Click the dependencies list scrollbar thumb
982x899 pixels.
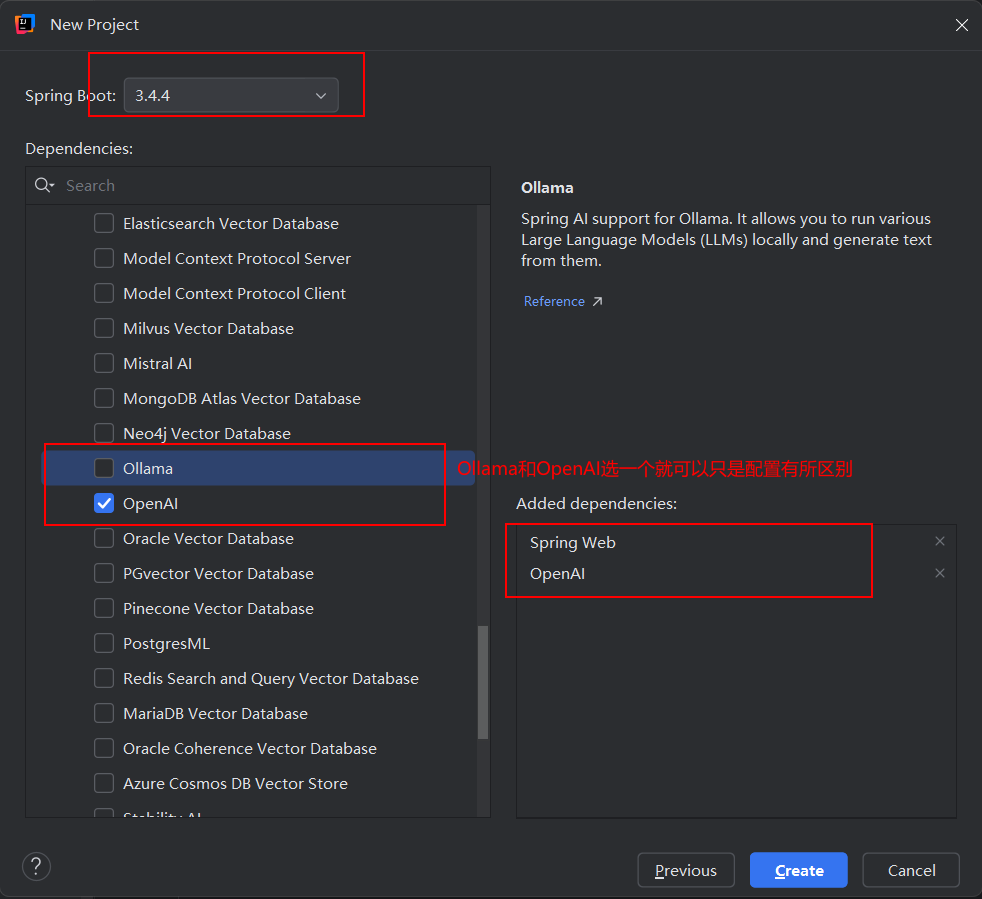coord(483,682)
